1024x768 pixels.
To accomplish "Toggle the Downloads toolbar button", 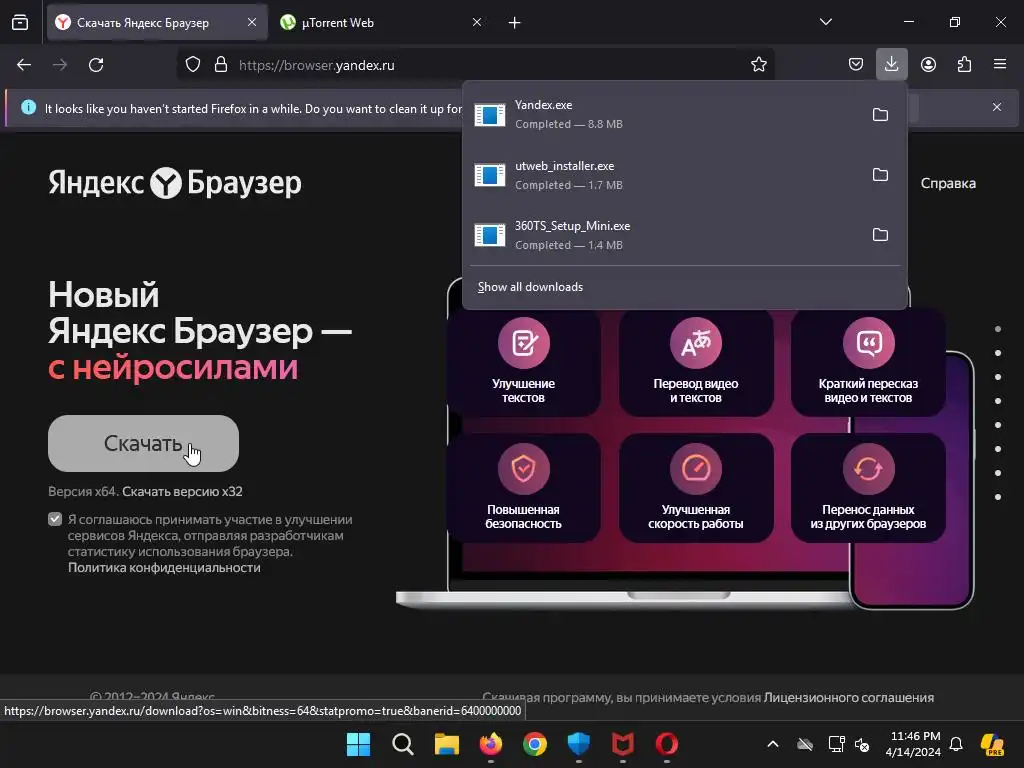I will point(891,64).
